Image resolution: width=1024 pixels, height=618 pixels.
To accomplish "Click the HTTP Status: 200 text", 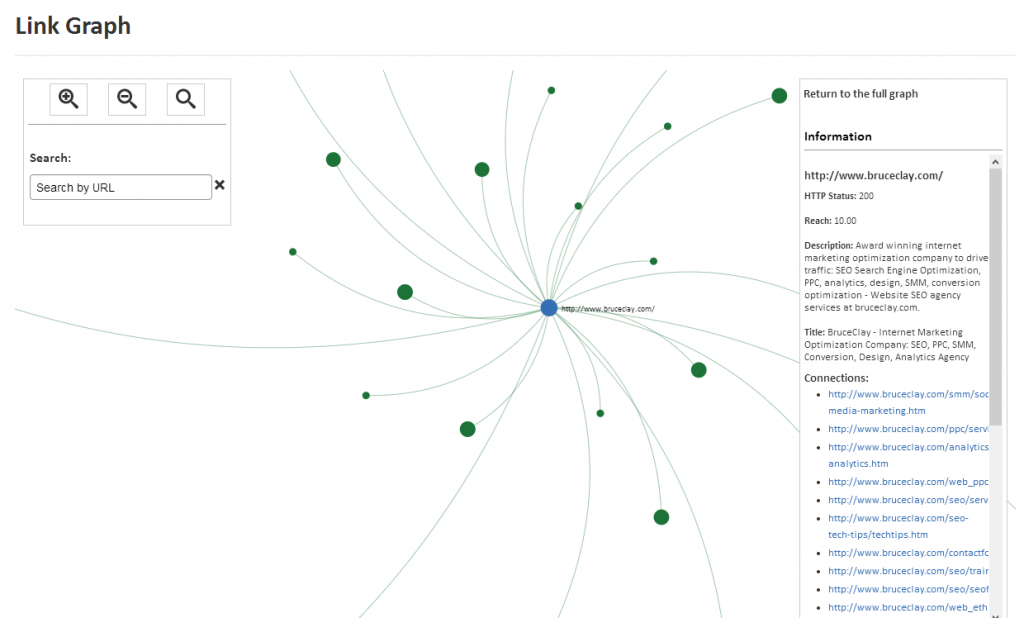I will point(839,196).
